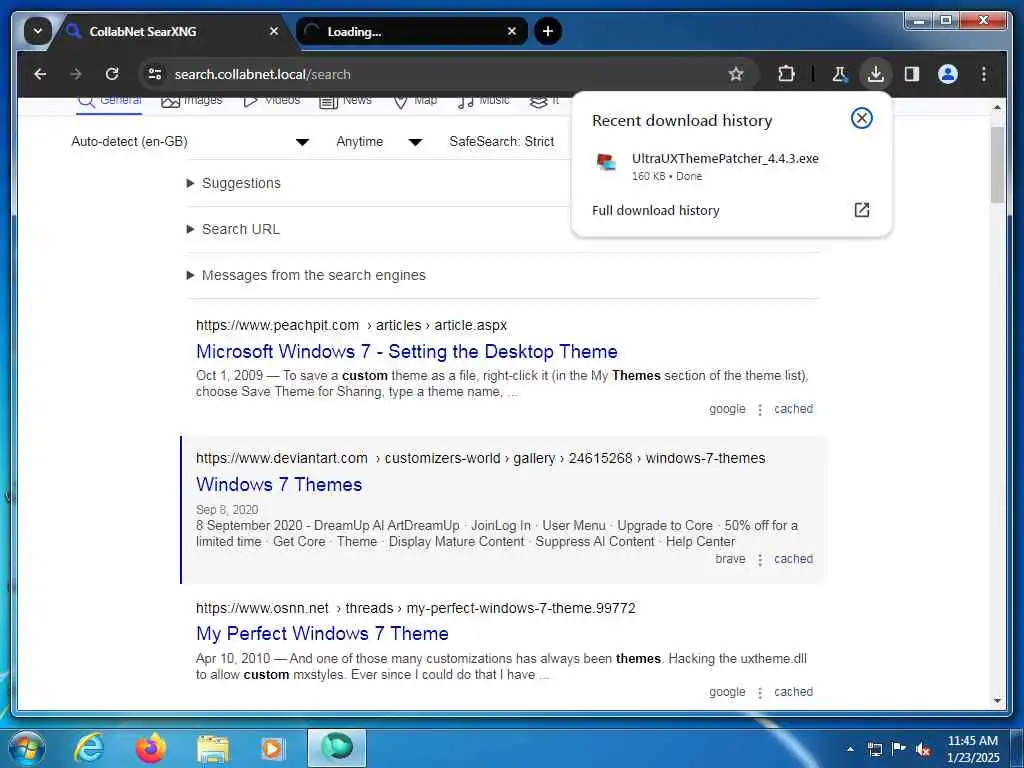The width and height of the screenshot is (1024, 768).
Task: Open more options dots on peachpit result
Action: [x=760, y=409]
